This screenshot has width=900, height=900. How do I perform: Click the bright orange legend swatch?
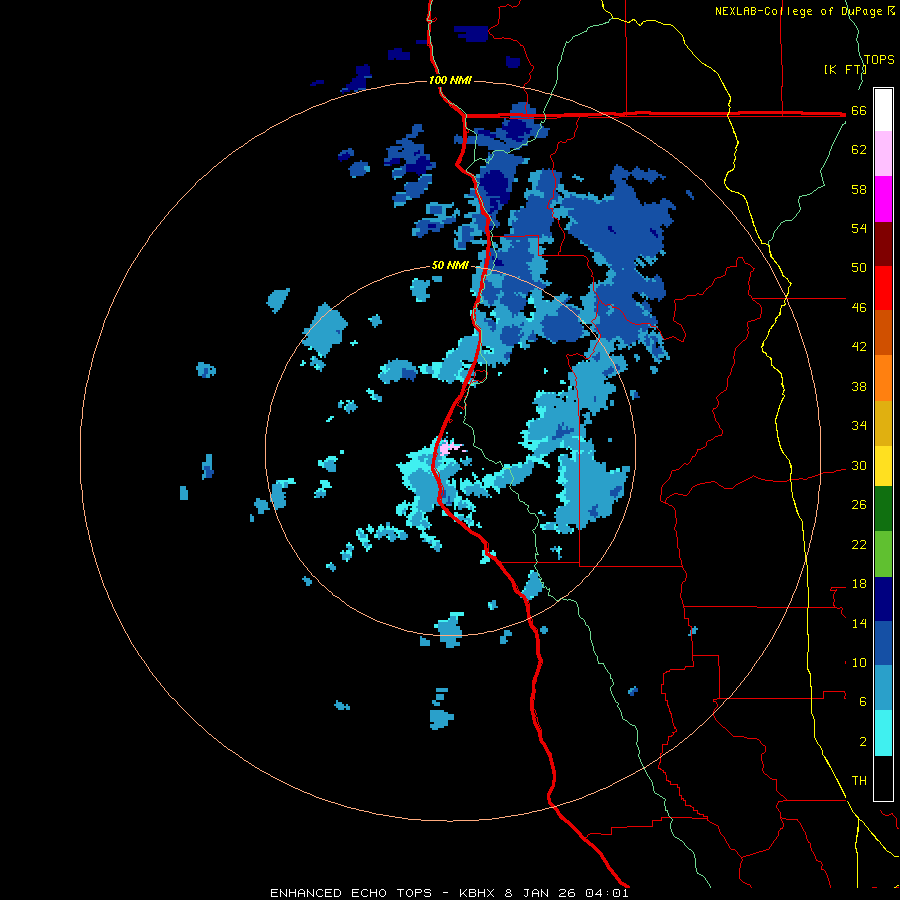[x=883, y=378]
